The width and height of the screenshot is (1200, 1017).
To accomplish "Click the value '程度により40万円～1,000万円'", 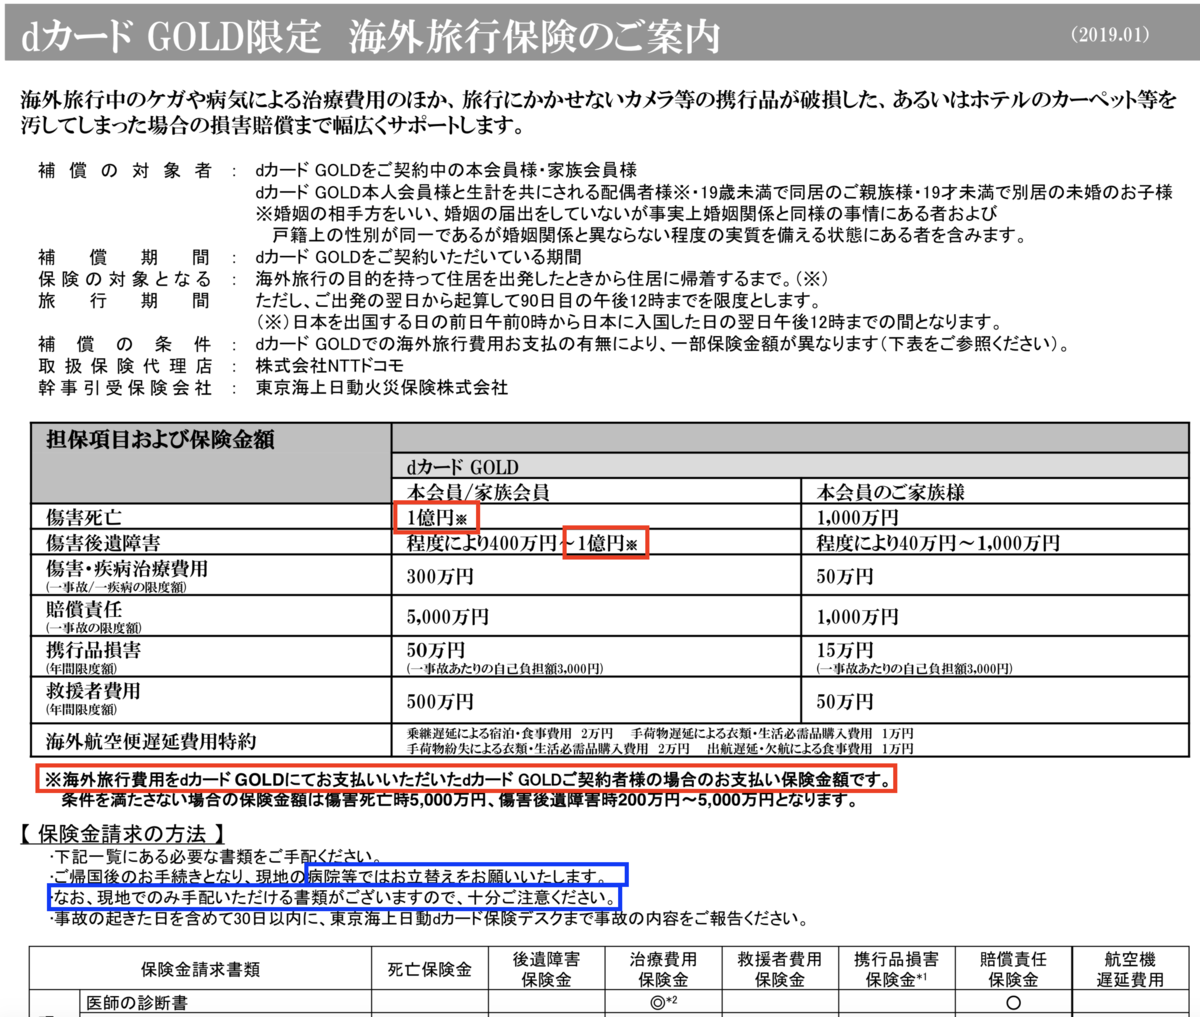I will click(938, 543).
